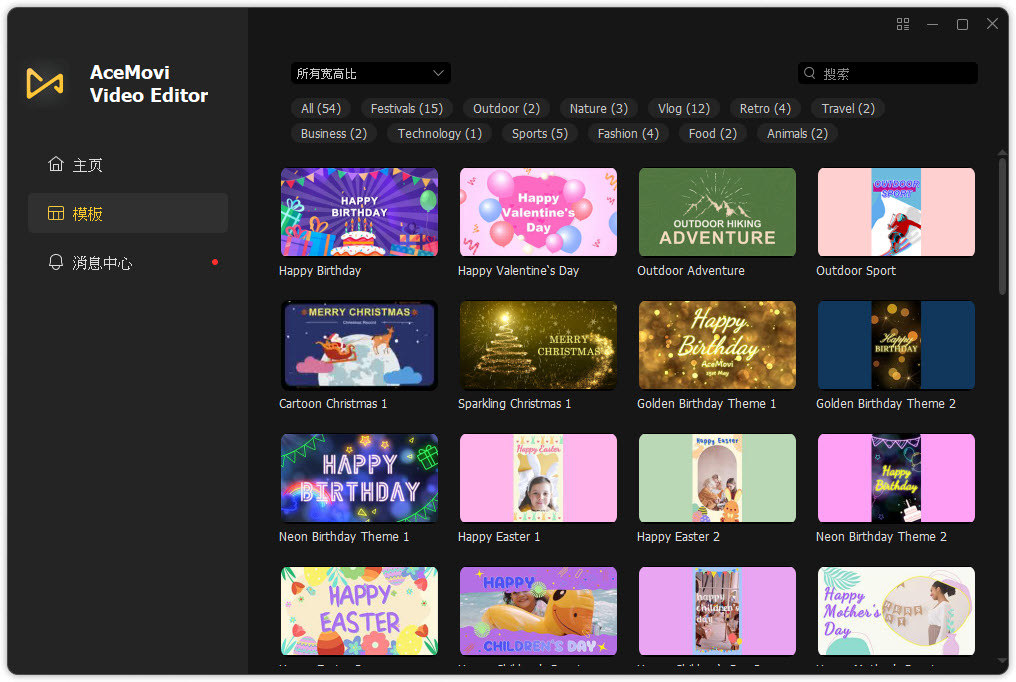Minimize the AceMovi window

[932, 24]
